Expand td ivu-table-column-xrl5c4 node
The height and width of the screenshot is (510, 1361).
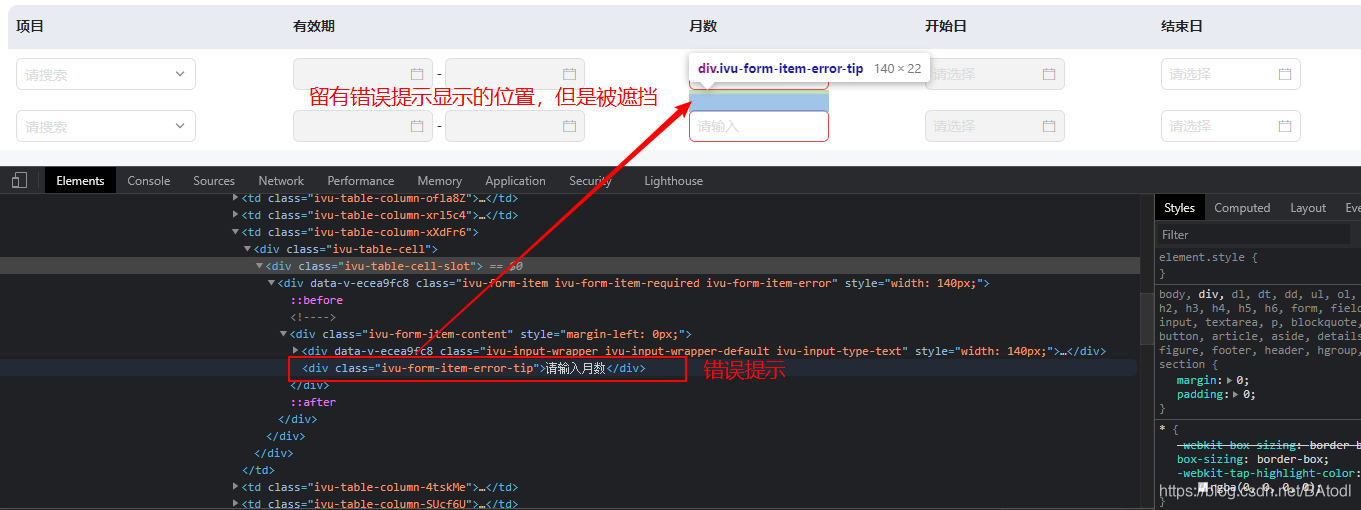236,215
